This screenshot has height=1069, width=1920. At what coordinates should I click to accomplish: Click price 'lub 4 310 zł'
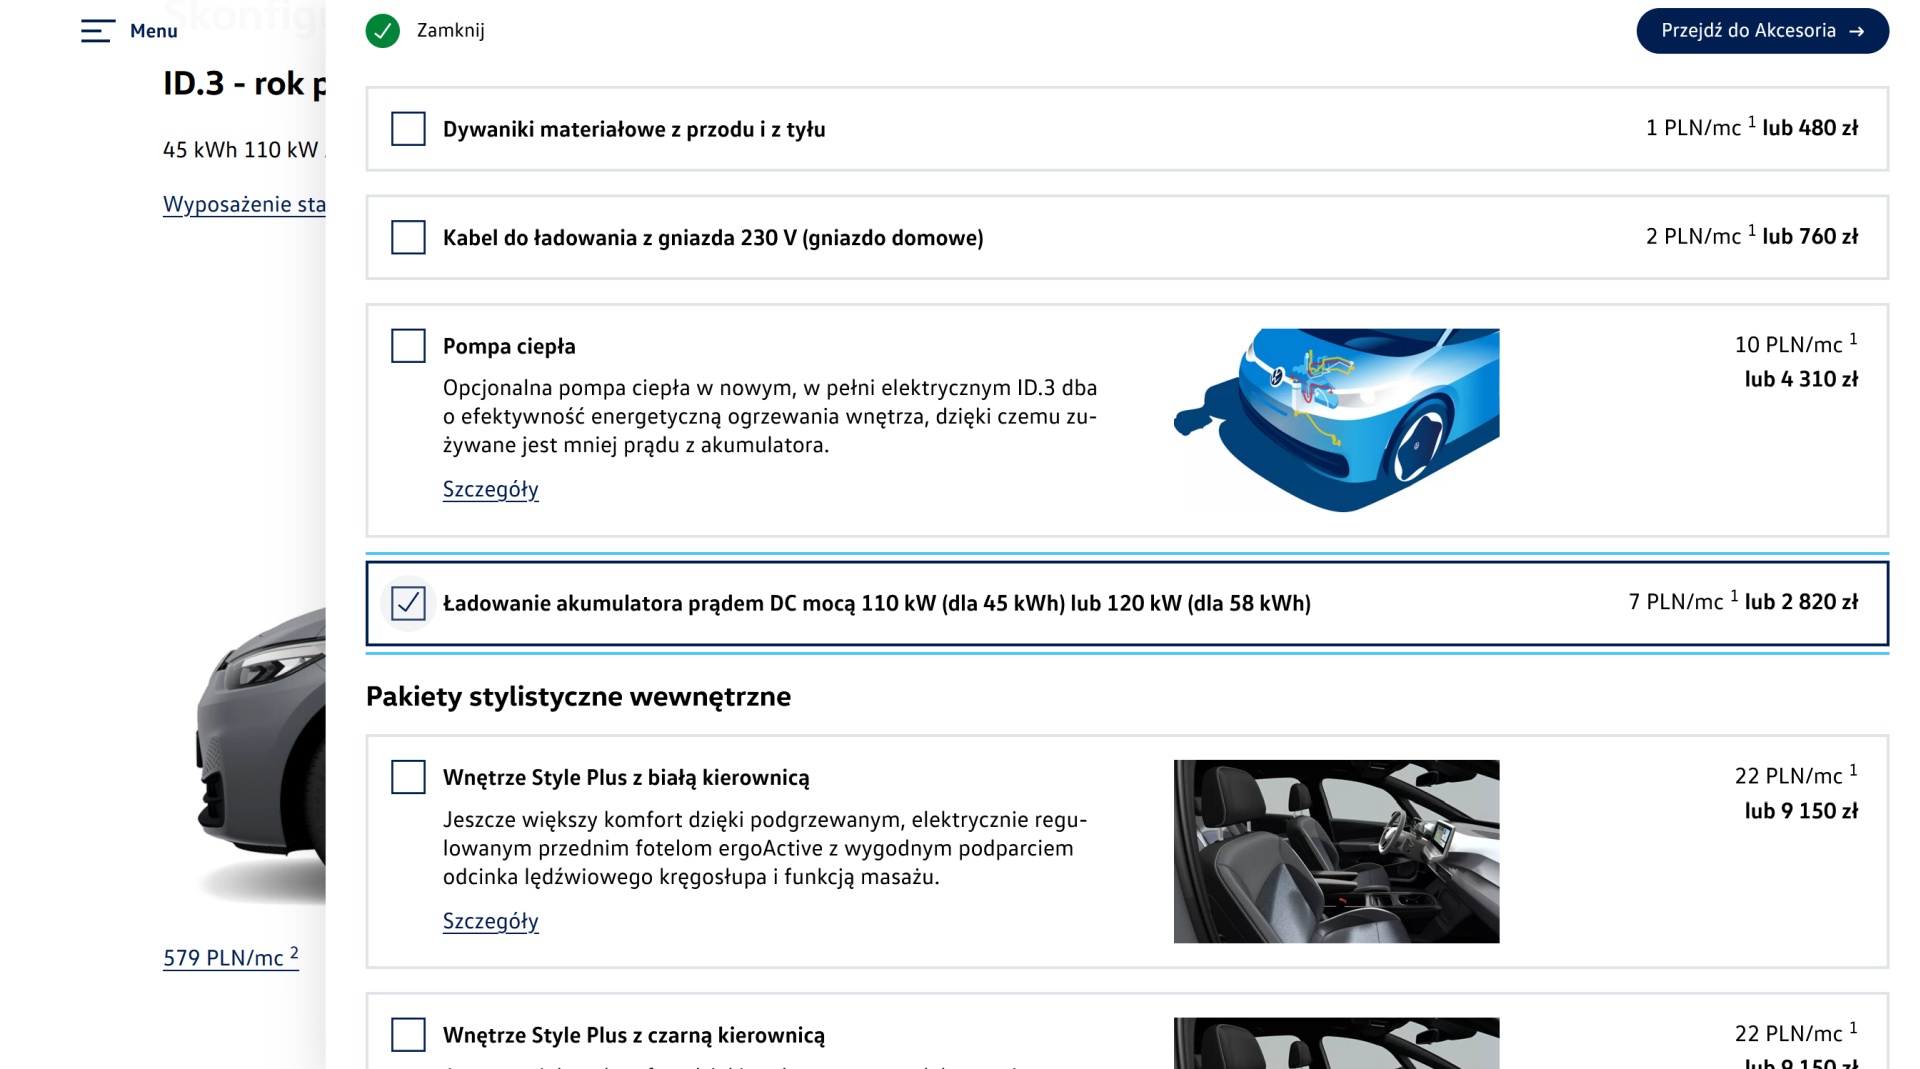click(1801, 379)
